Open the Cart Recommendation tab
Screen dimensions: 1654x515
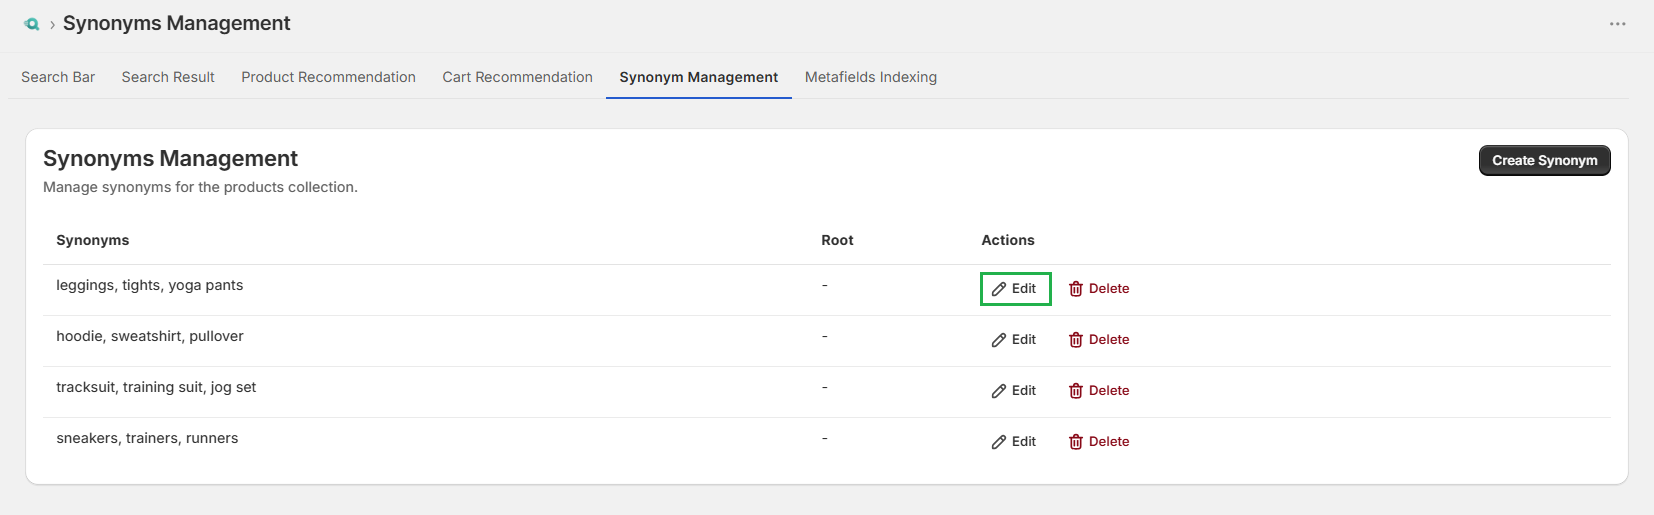click(x=517, y=77)
